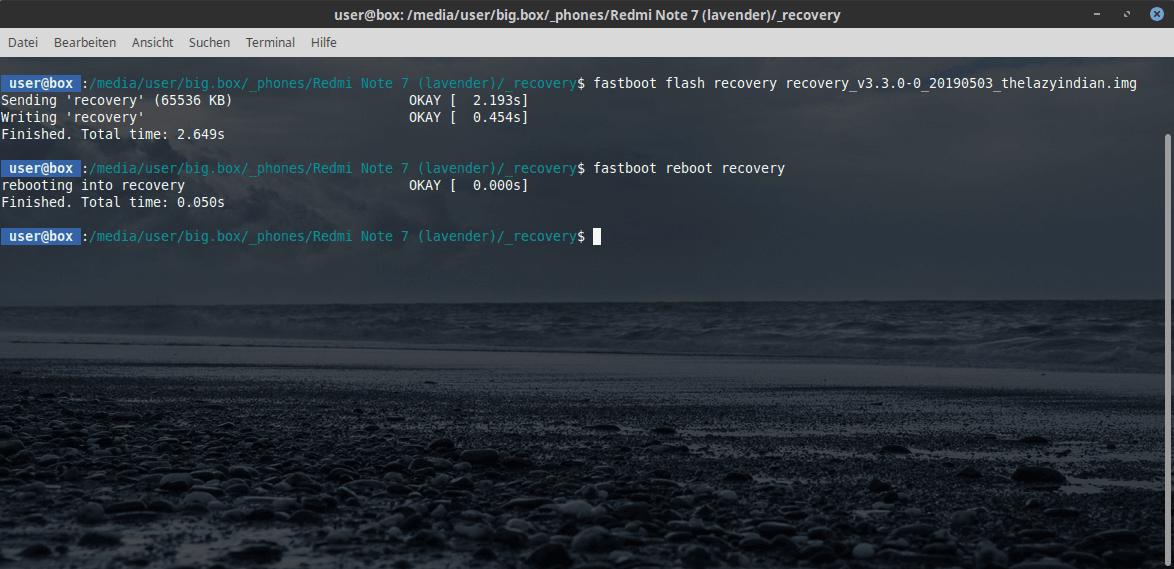Click the 'OKAY [ 0.000s]' status
The image size is (1174, 569).
pyautogui.click(x=469, y=185)
